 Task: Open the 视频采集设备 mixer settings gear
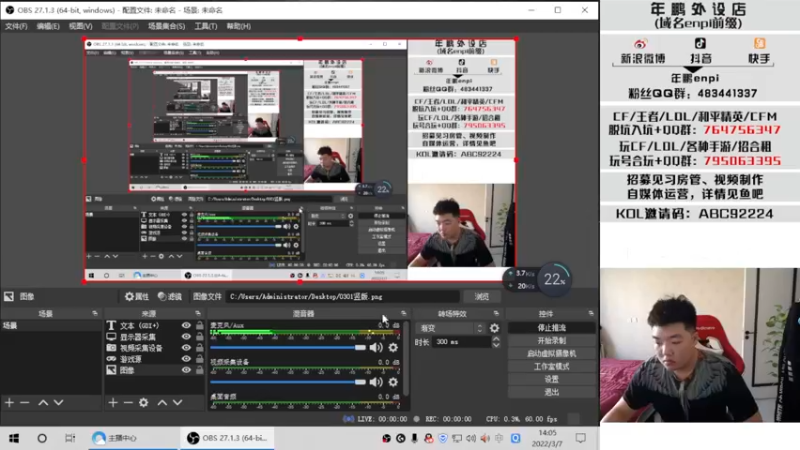[x=393, y=382]
